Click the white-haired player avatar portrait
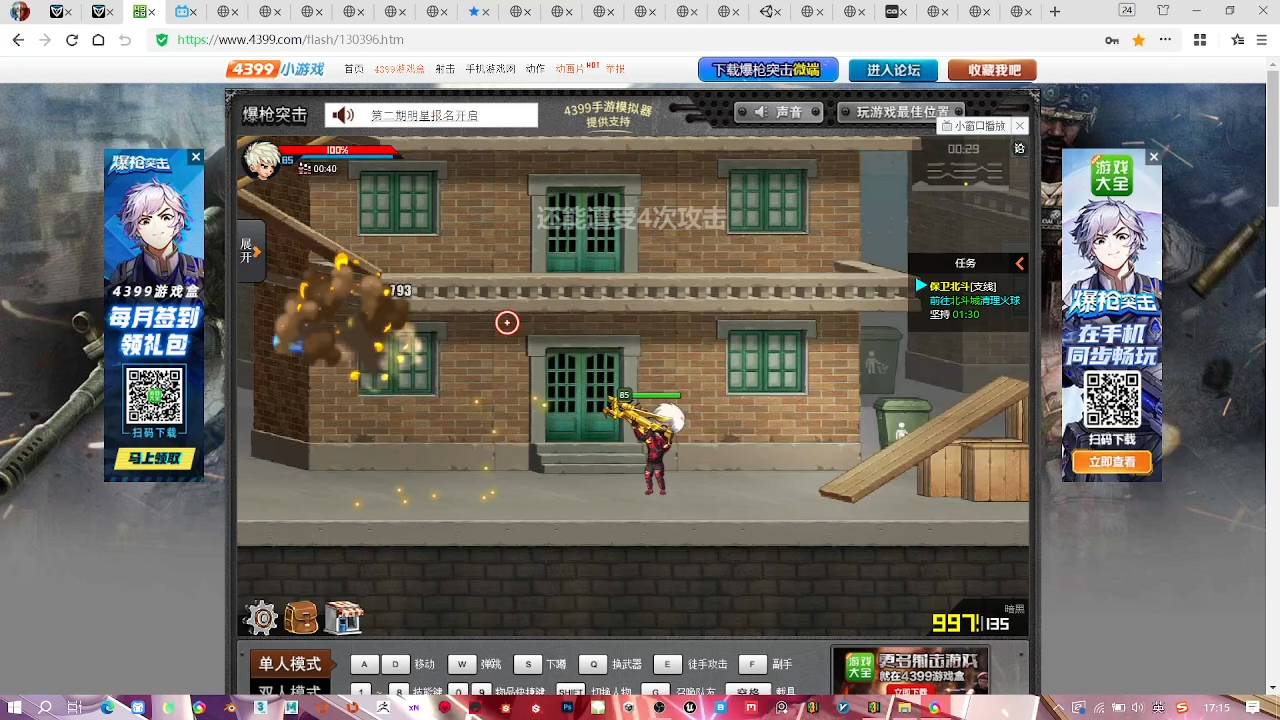This screenshot has width=1280, height=720. click(x=262, y=160)
